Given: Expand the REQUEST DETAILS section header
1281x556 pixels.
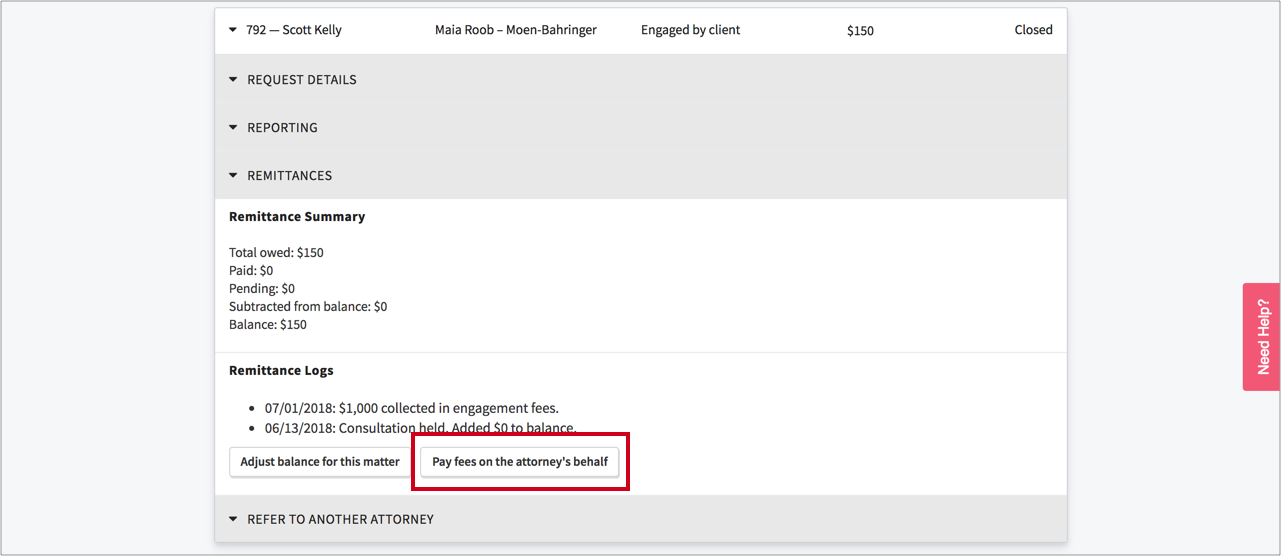Looking at the screenshot, I should (302, 80).
